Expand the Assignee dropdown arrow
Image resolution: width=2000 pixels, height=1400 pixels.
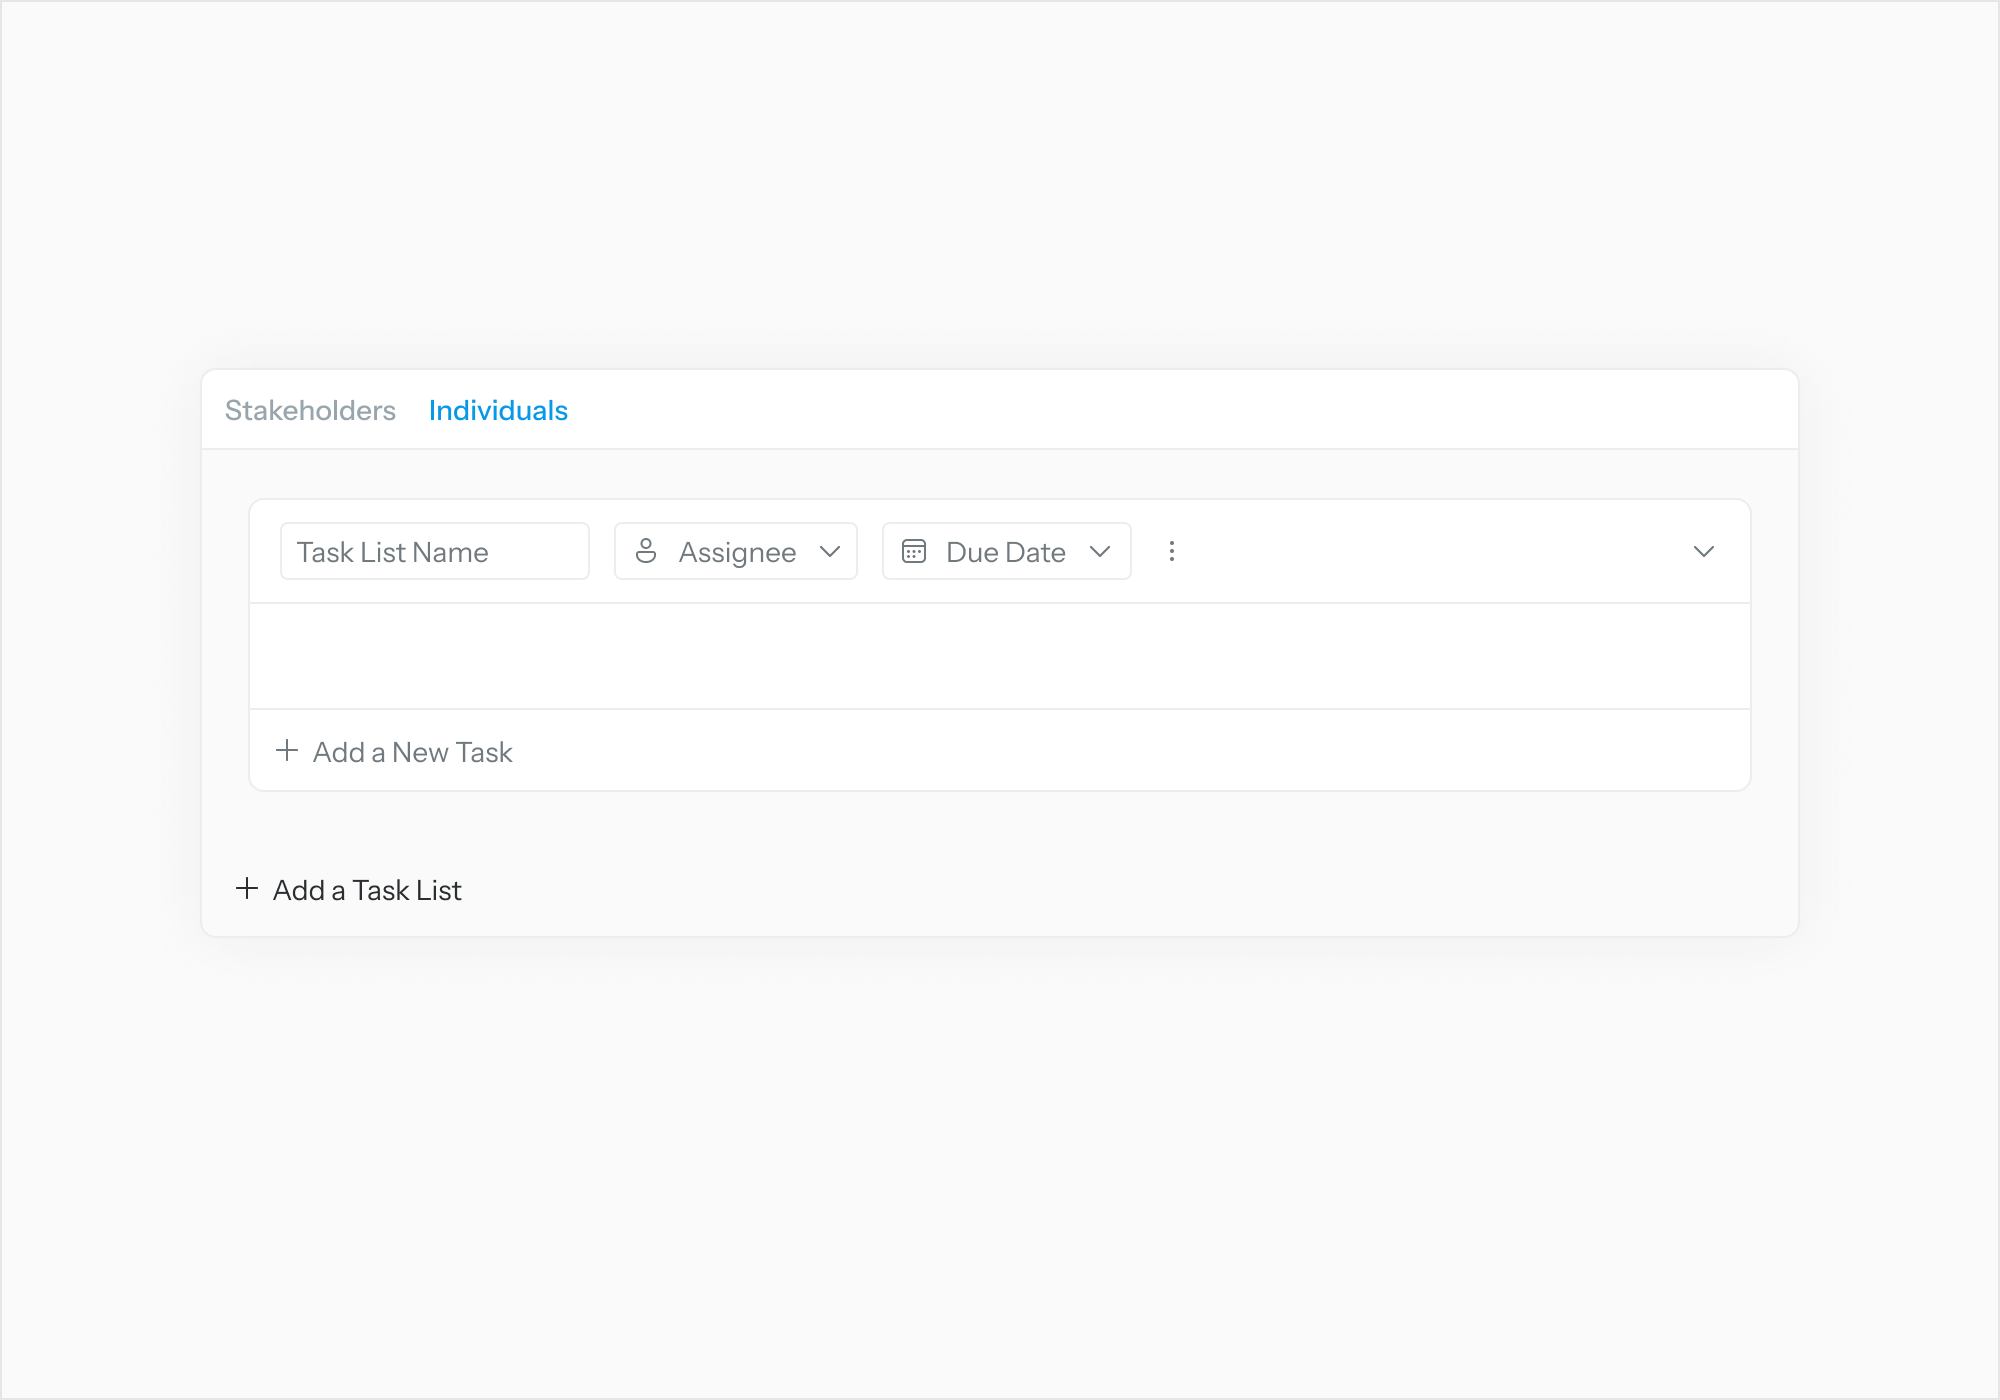point(830,551)
